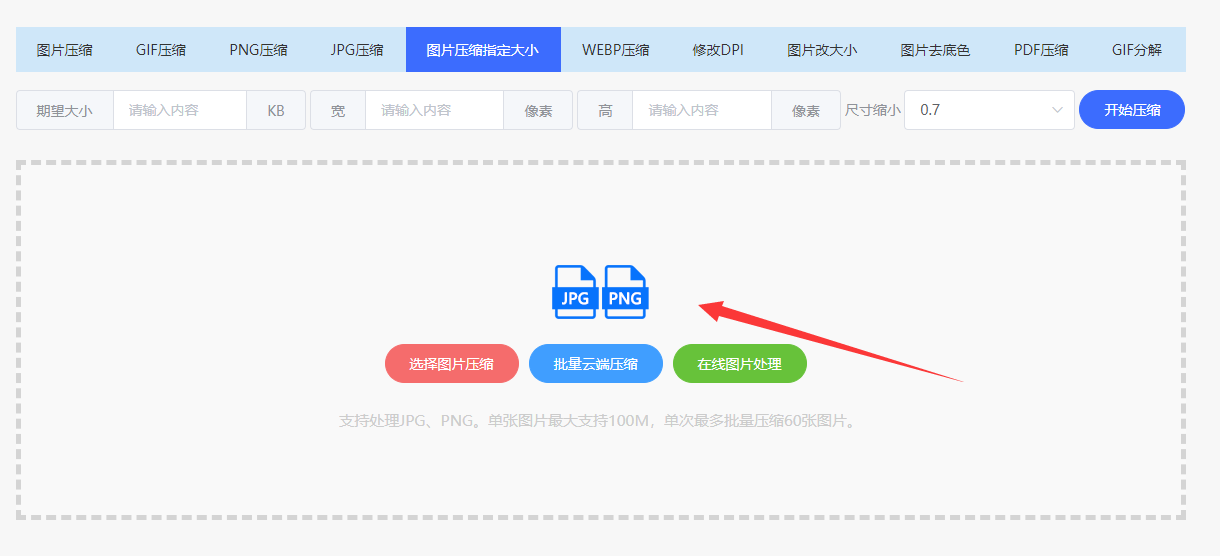Go to the WEBP压缩 tab
The height and width of the screenshot is (556, 1220).
tap(615, 50)
